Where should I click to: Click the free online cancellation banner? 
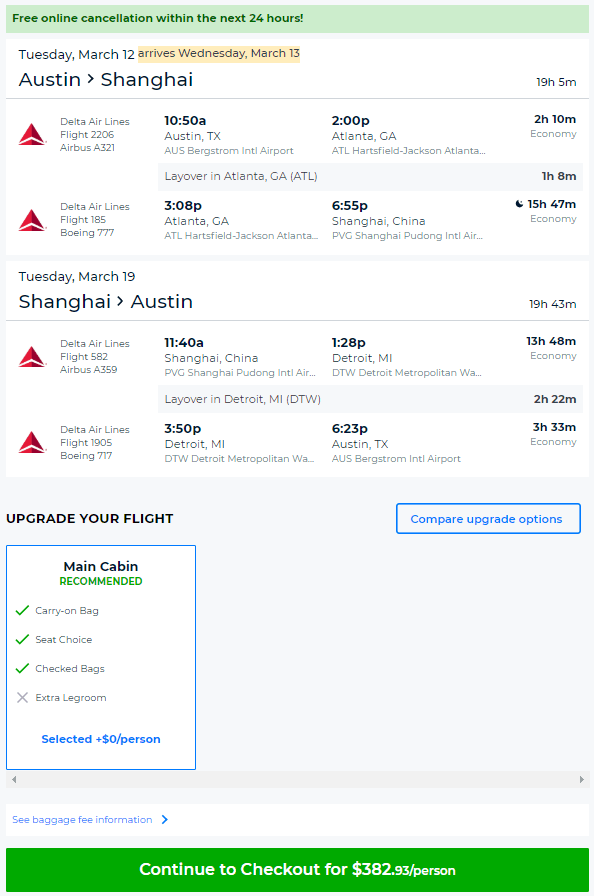tap(298, 18)
